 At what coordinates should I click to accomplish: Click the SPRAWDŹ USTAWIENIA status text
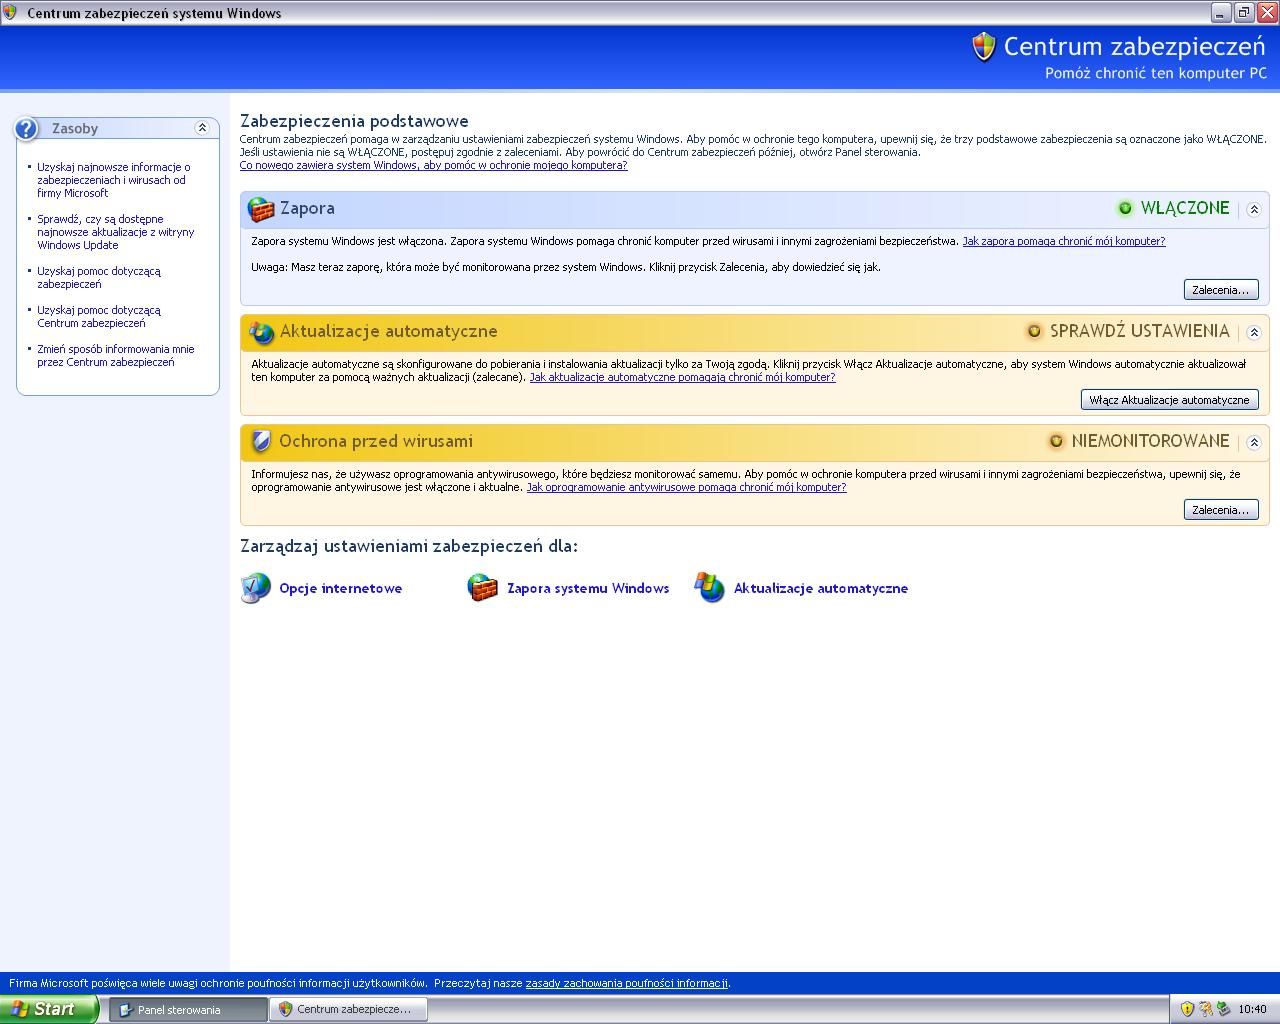click(1140, 331)
